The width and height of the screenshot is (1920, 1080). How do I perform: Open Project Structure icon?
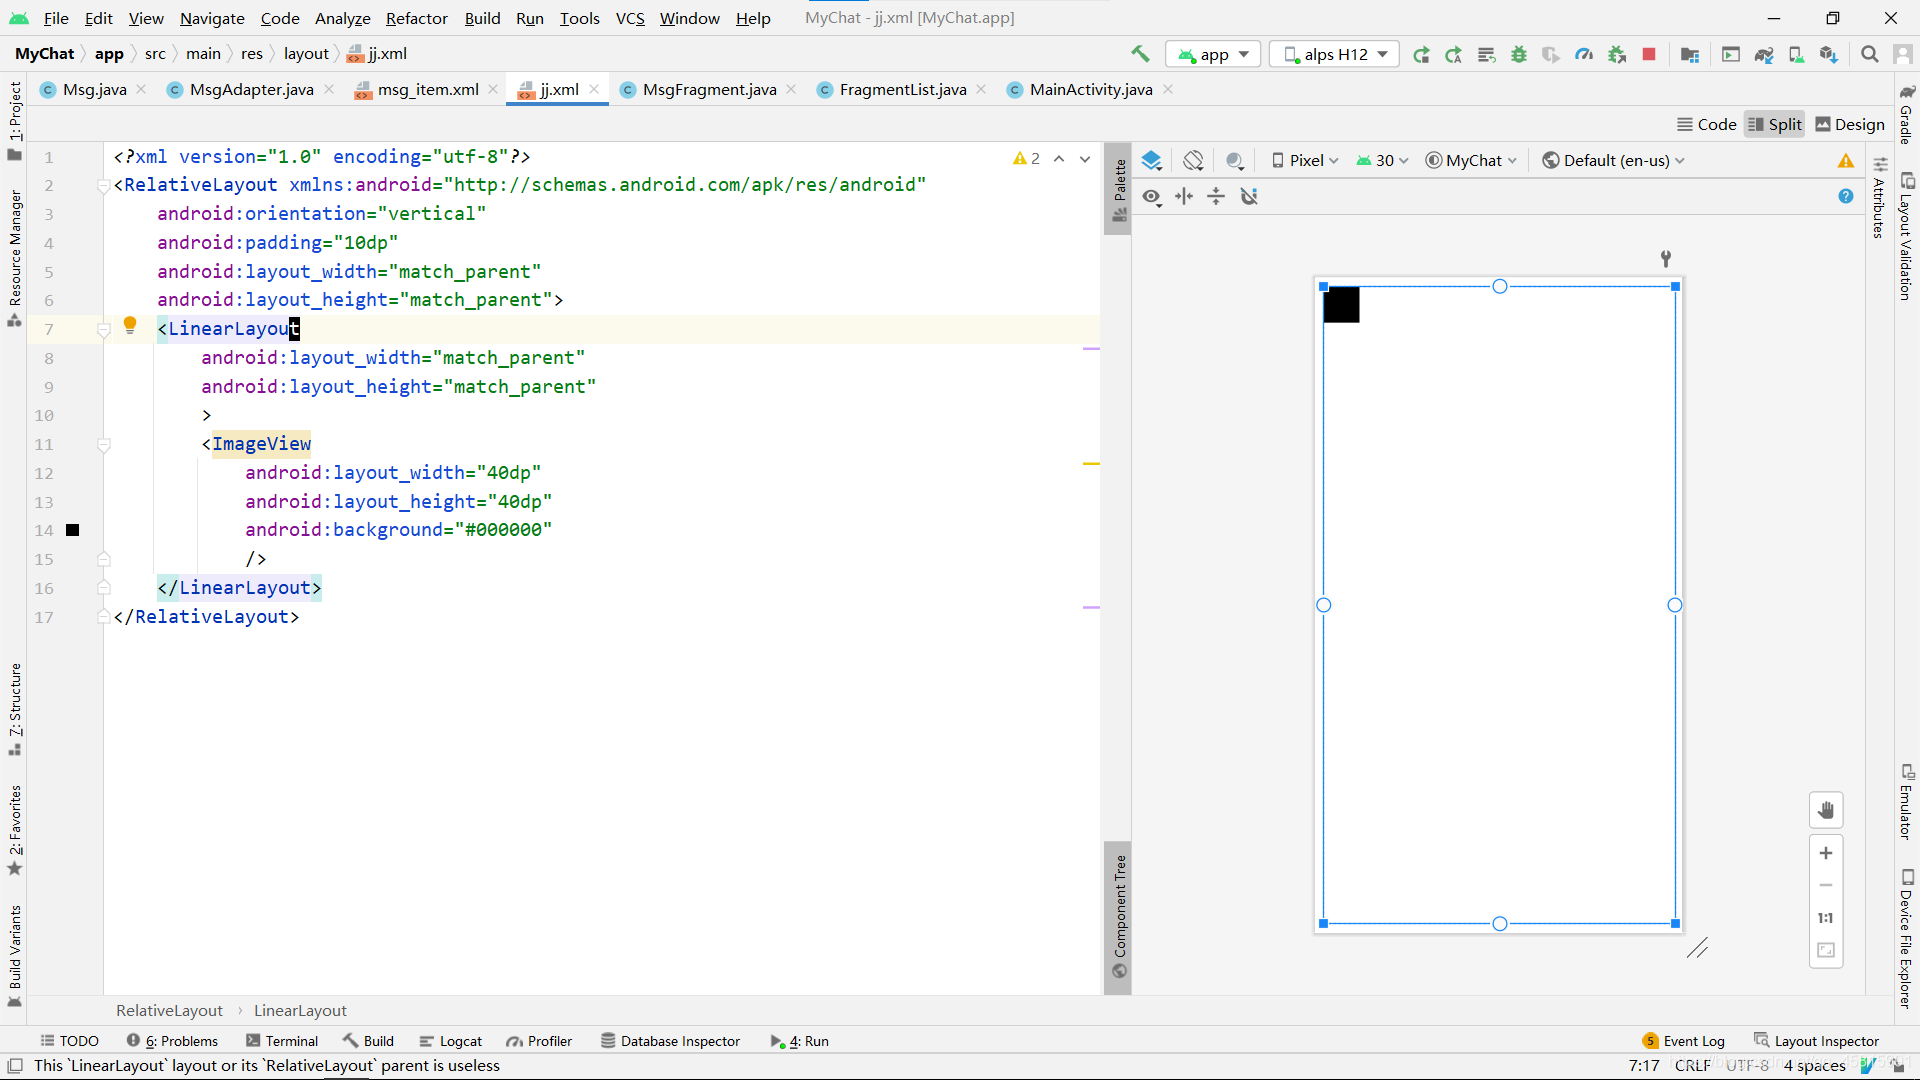[1690, 54]
